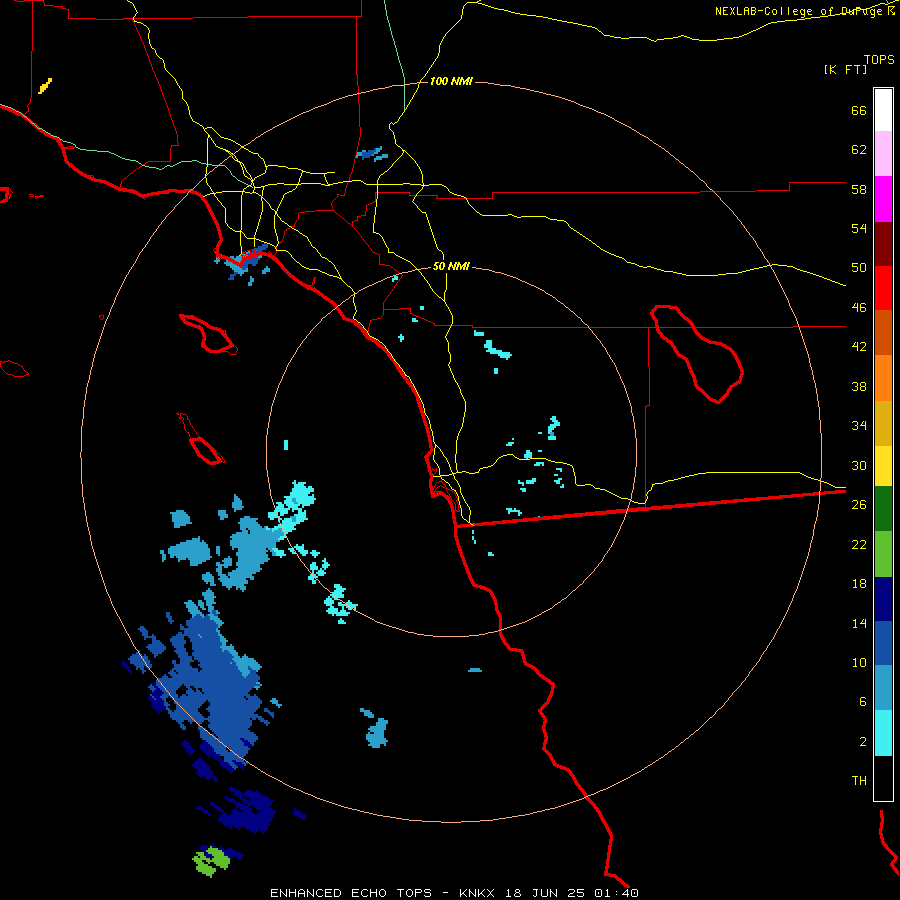900x900 pixels.
Task: Click the Salton Sea outline on map
Action: pos(696,354)
